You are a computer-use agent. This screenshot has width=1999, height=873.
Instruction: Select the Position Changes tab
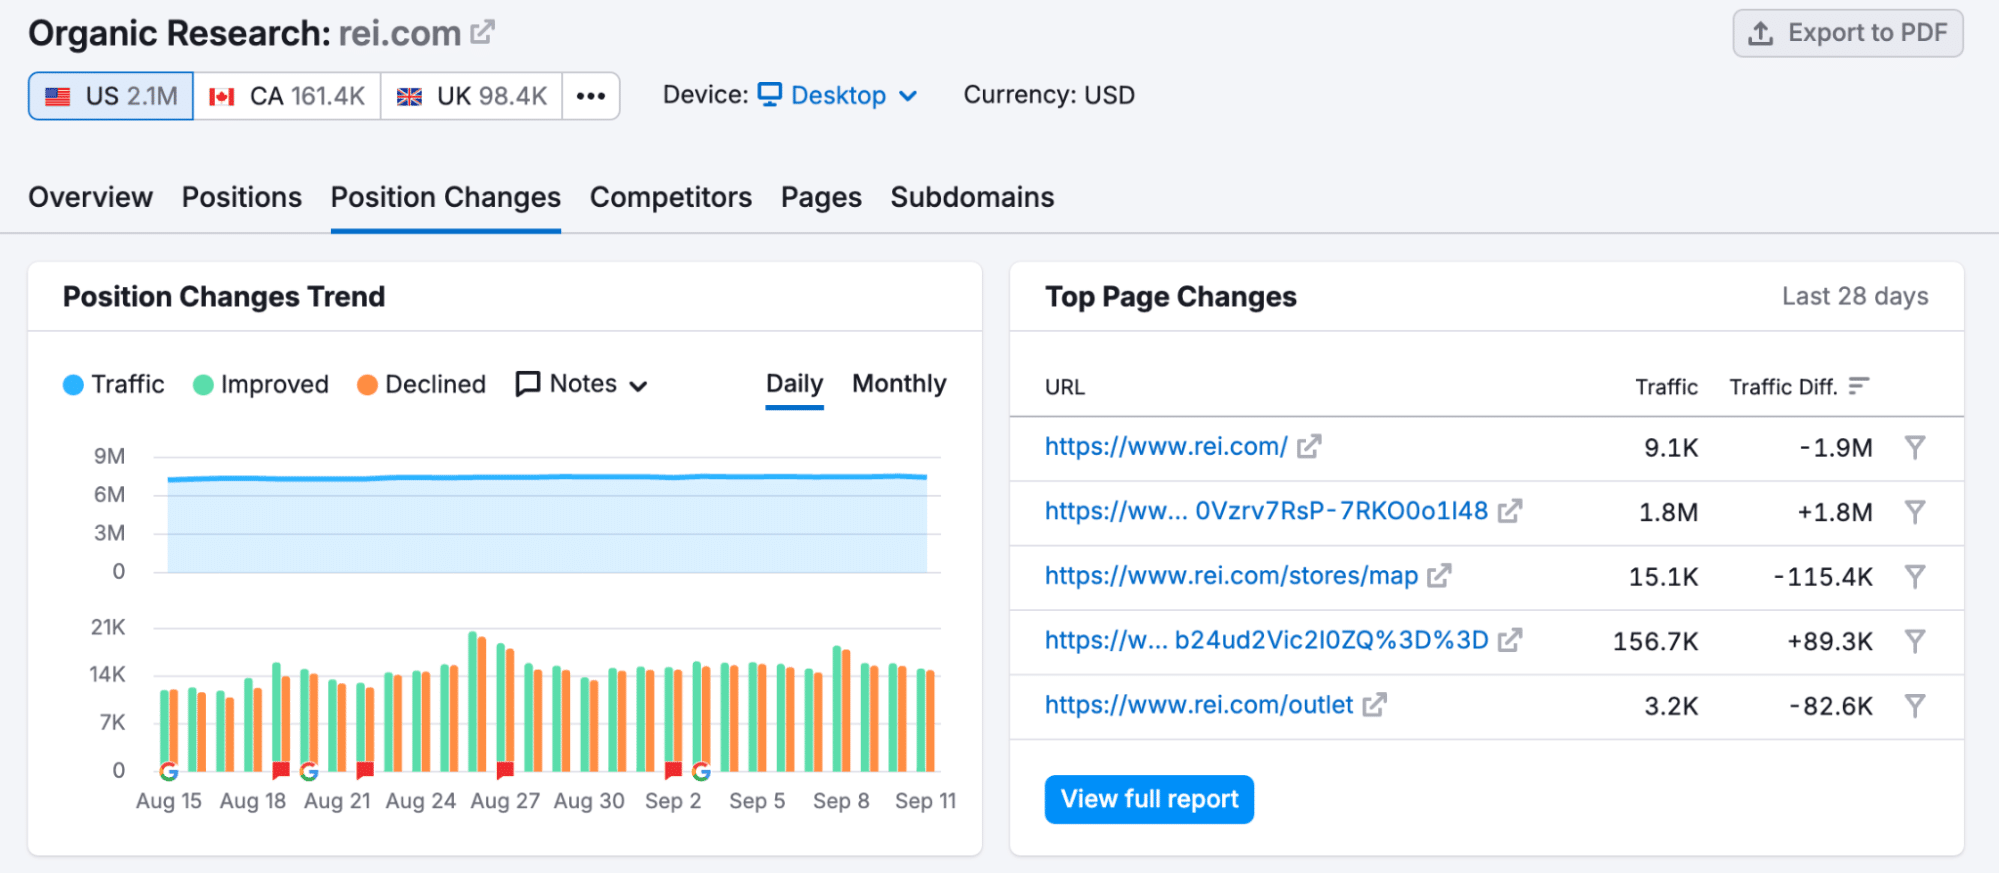coord(446,197)
